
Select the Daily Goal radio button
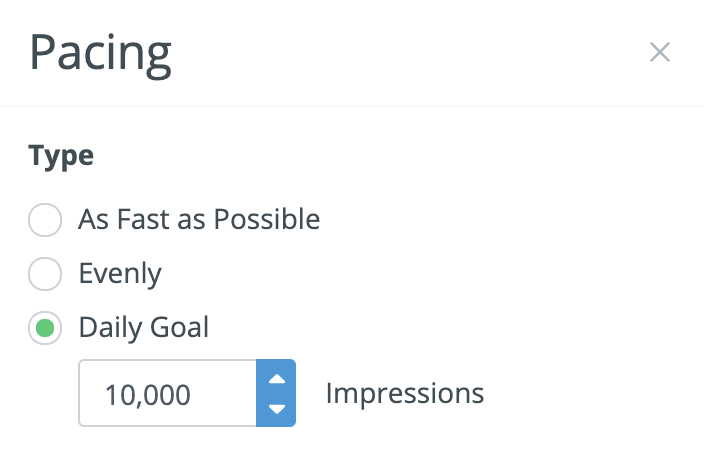point(45,327)
